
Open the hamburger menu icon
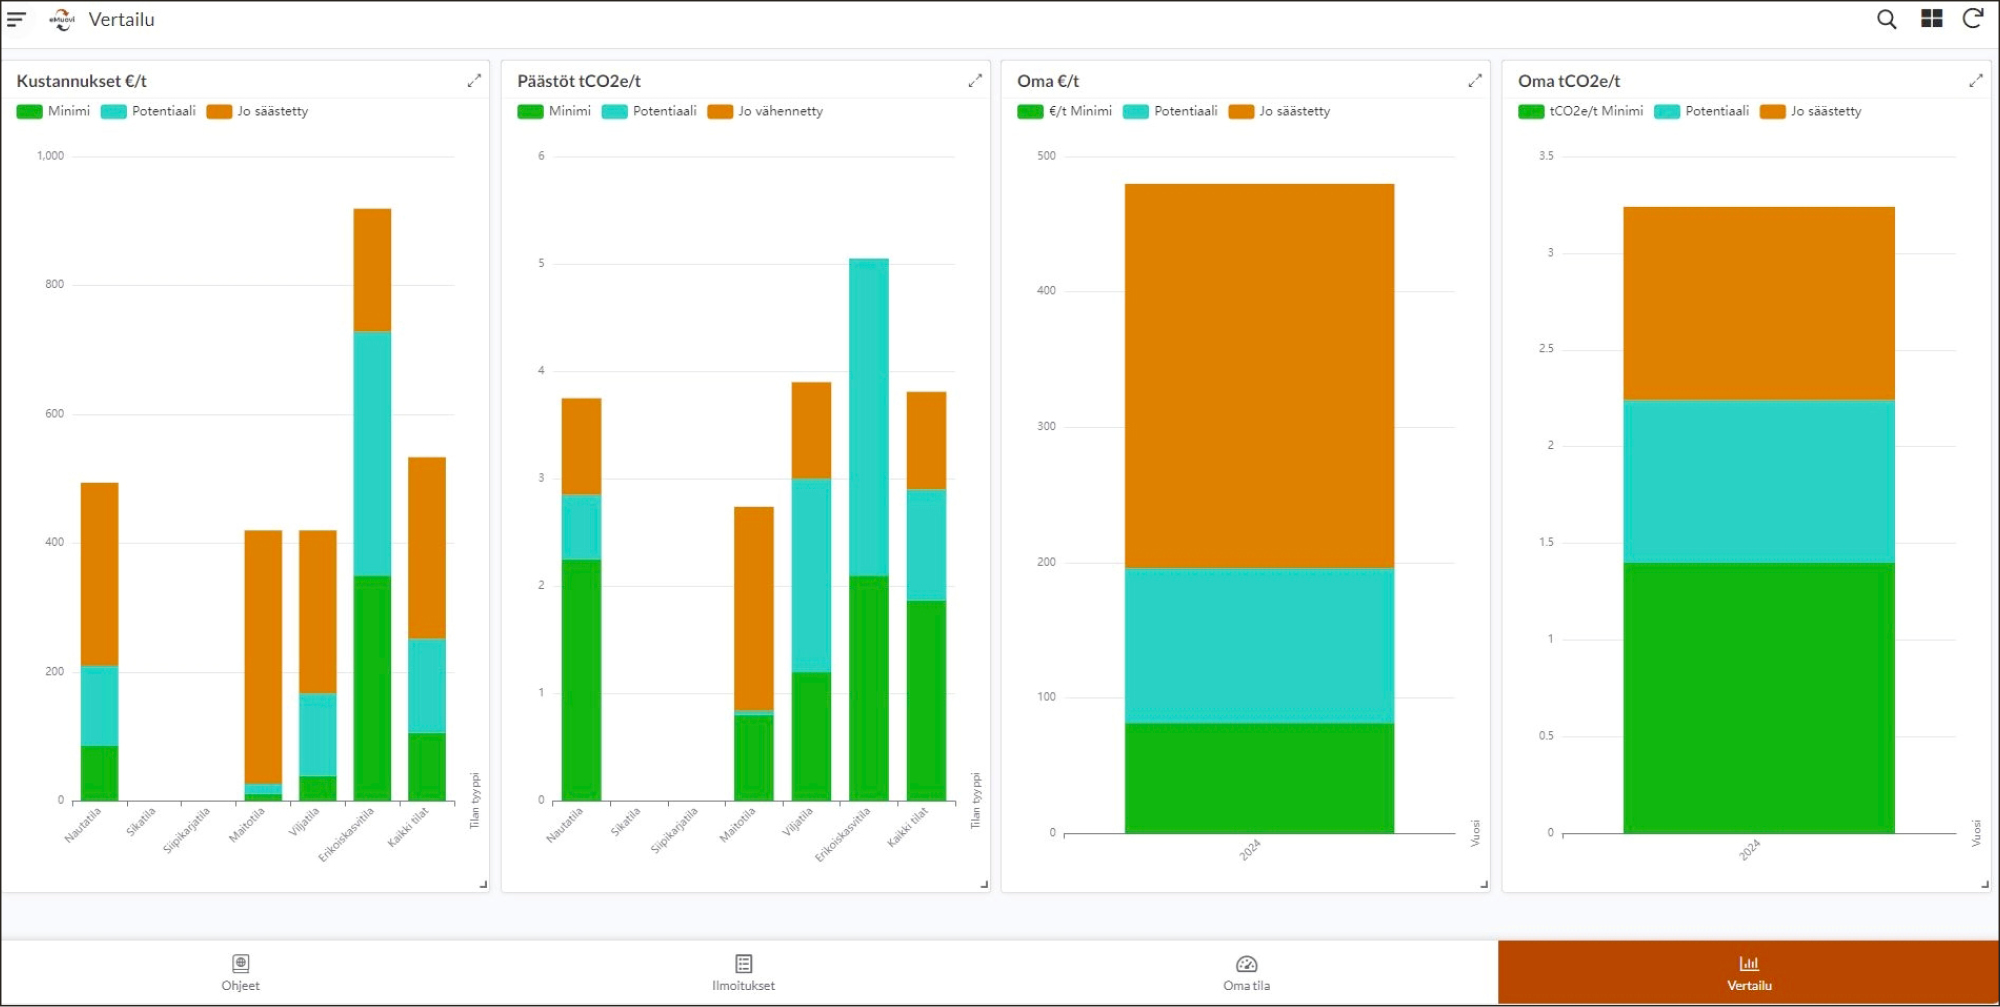coord(16,19)
